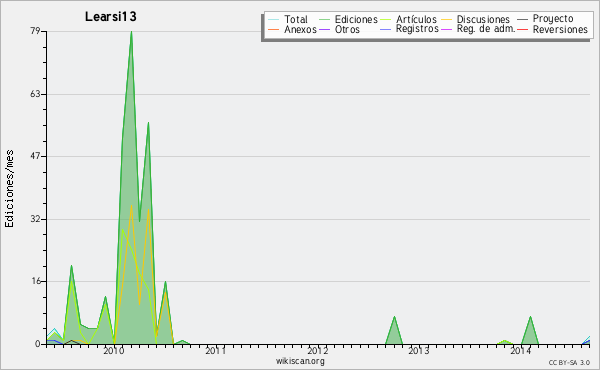Select the Anexos legend entry
This screenshot has width=600, height=370.
coord(300,29)
